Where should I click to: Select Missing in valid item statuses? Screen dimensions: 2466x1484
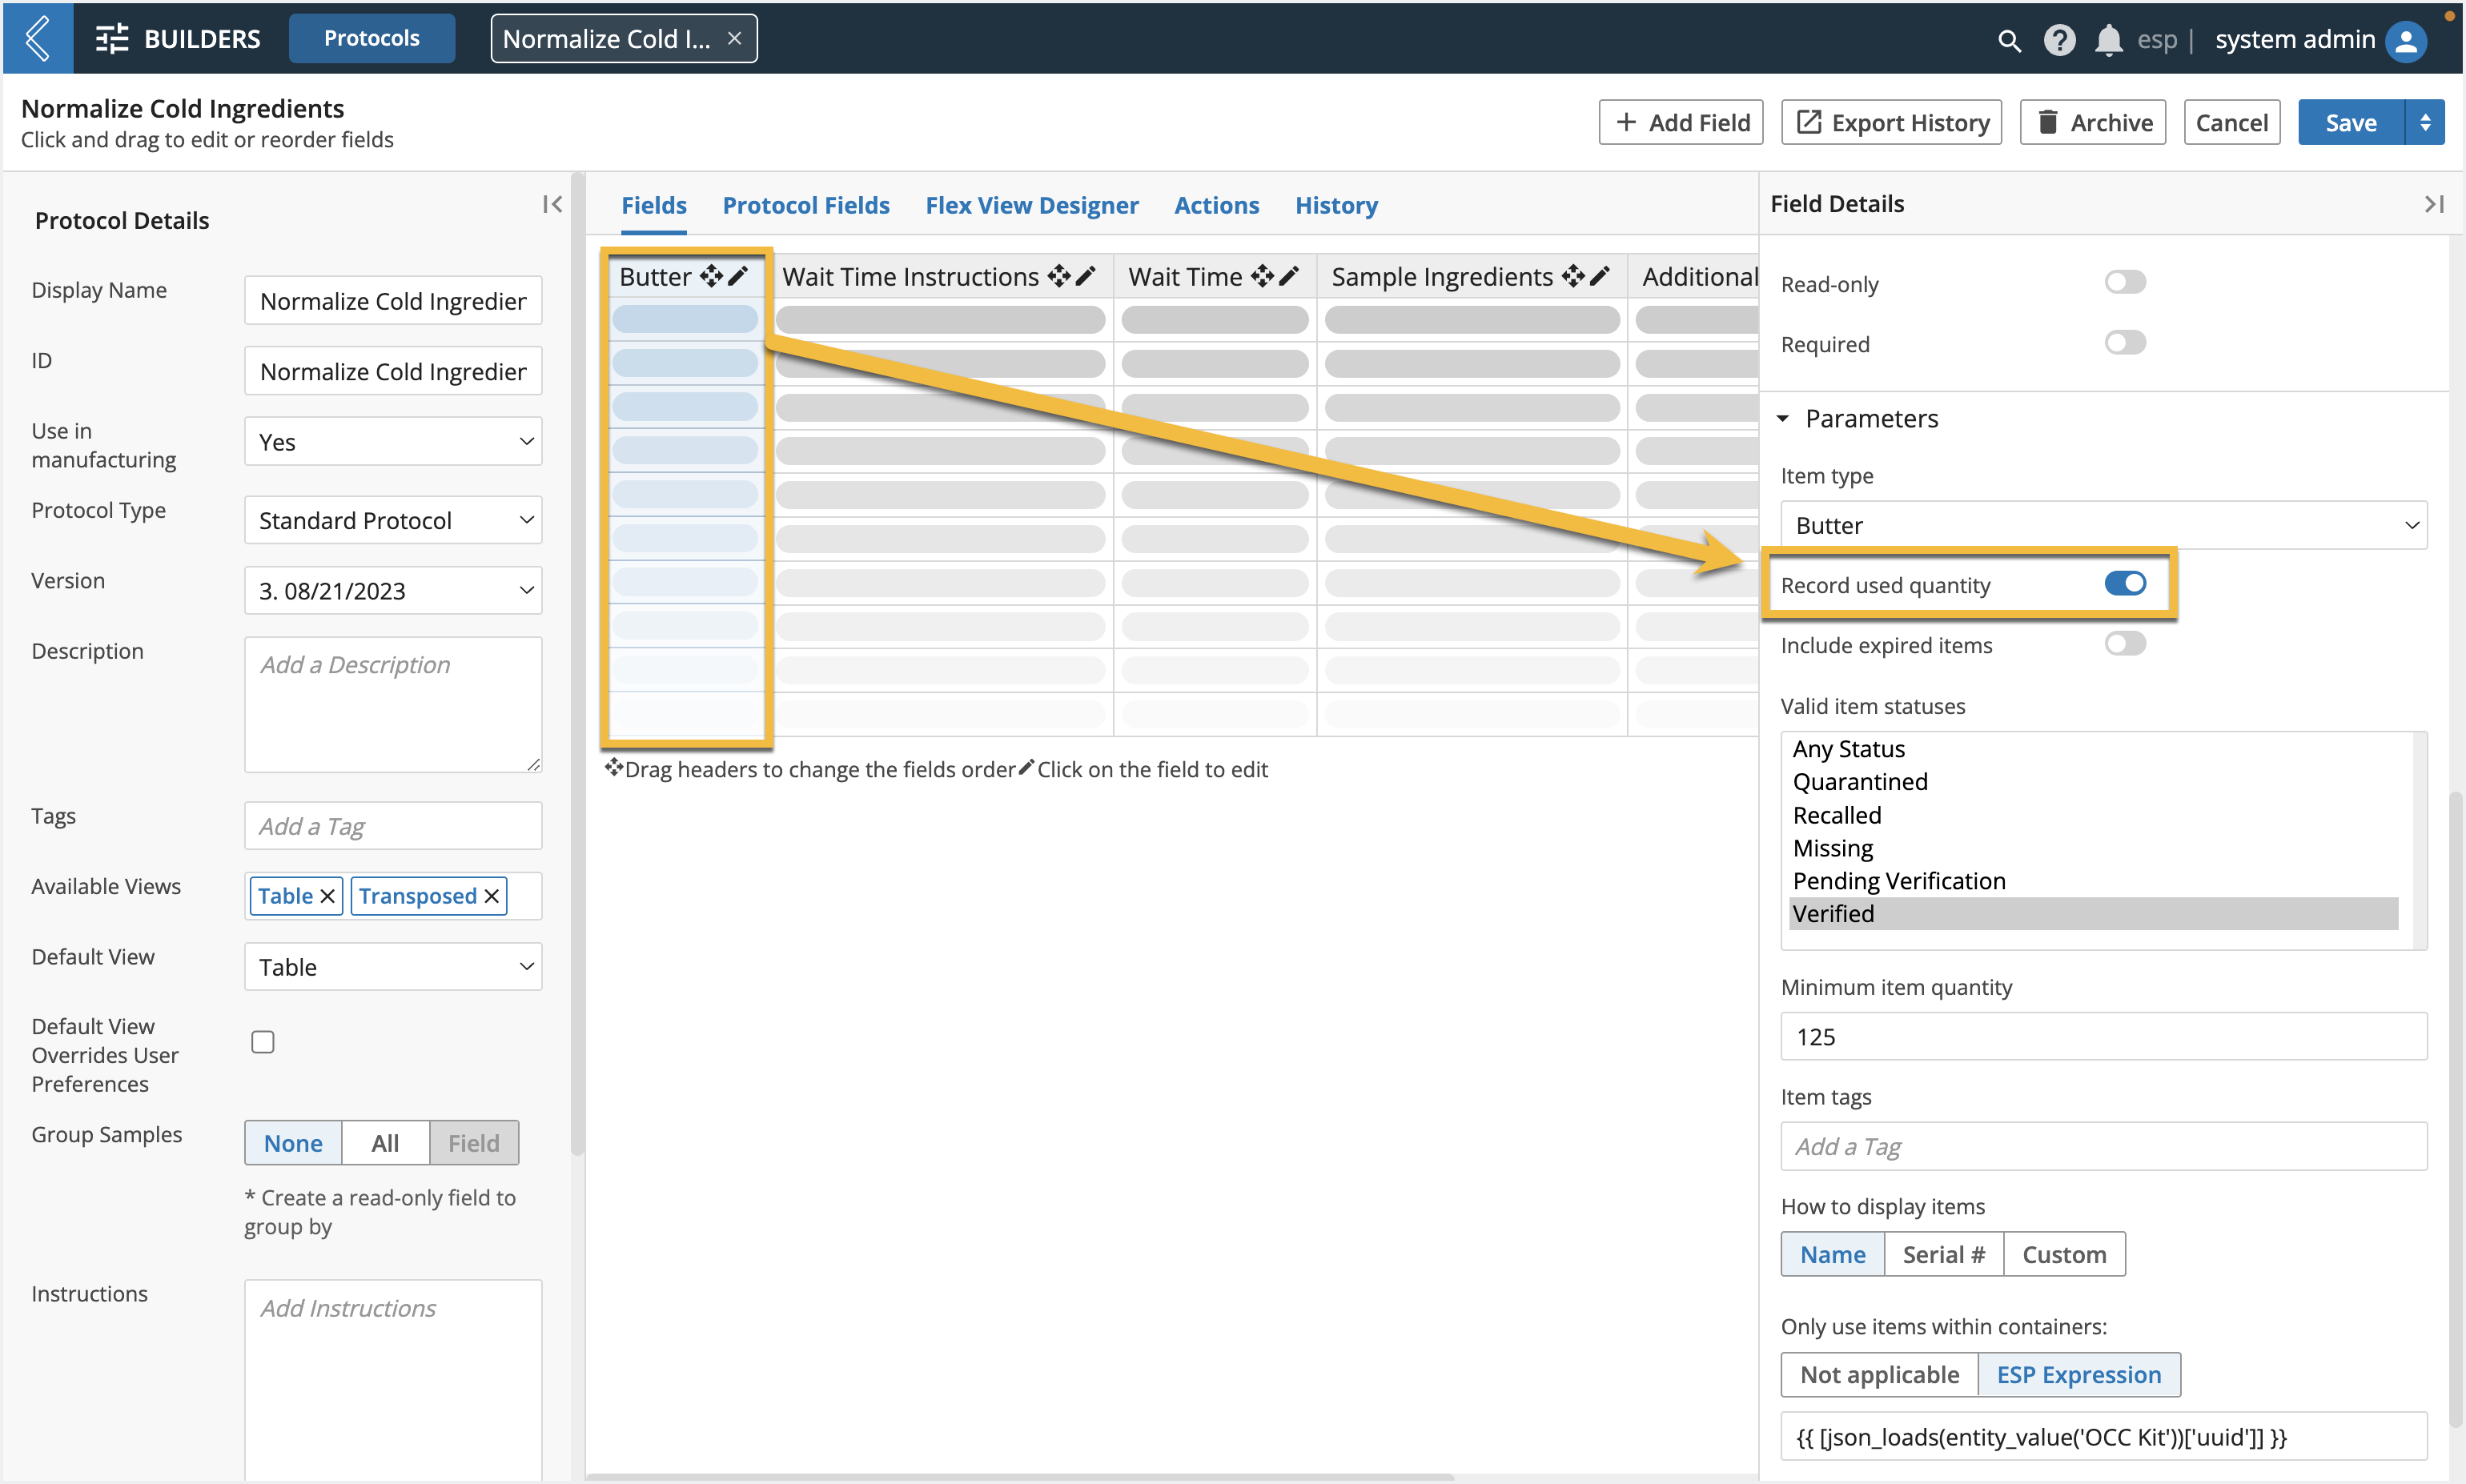2093,848
